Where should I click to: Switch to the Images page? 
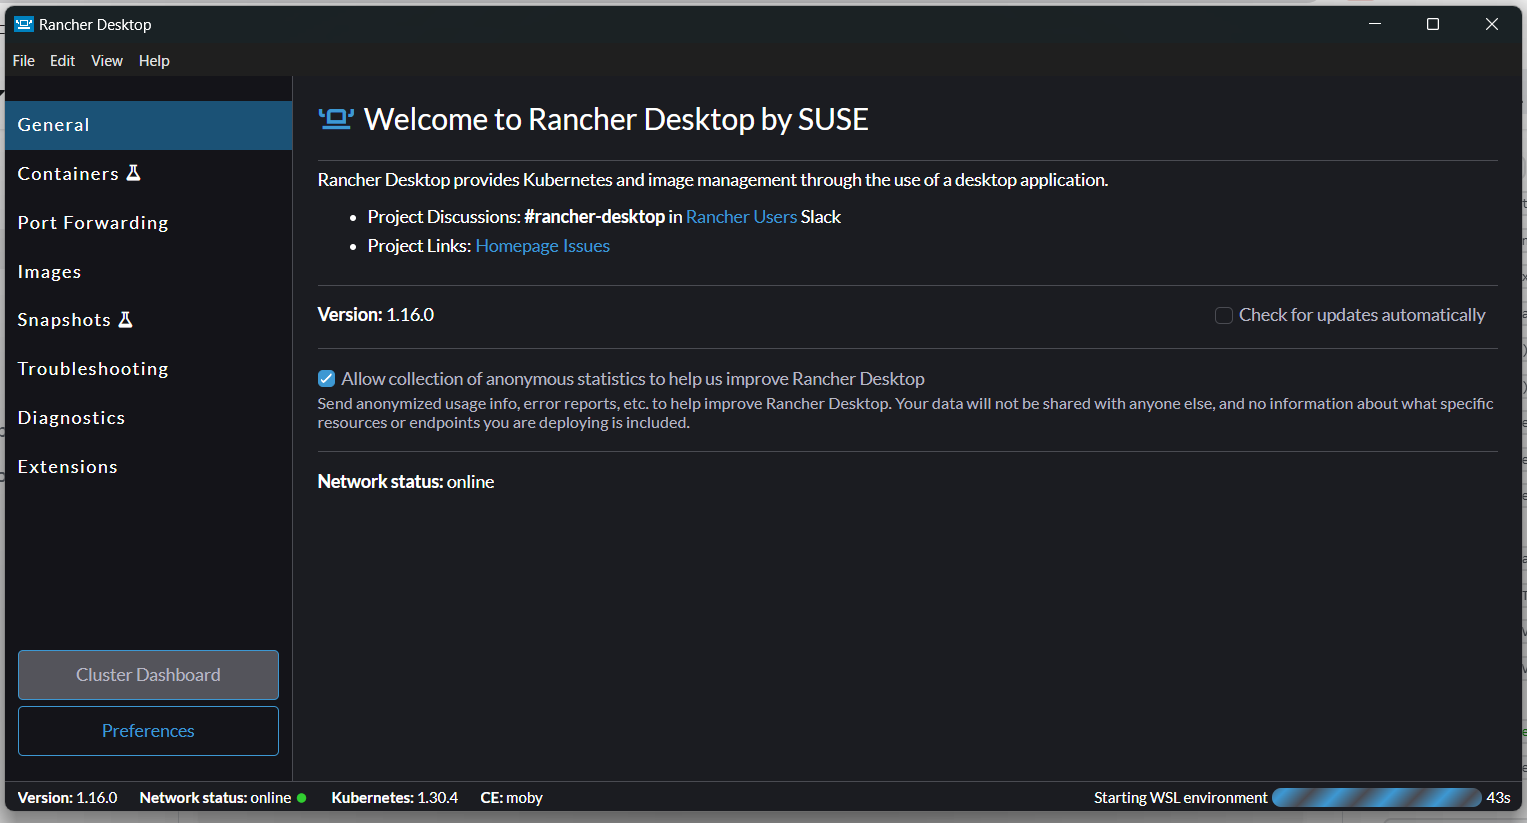click(x=148, y=272)
